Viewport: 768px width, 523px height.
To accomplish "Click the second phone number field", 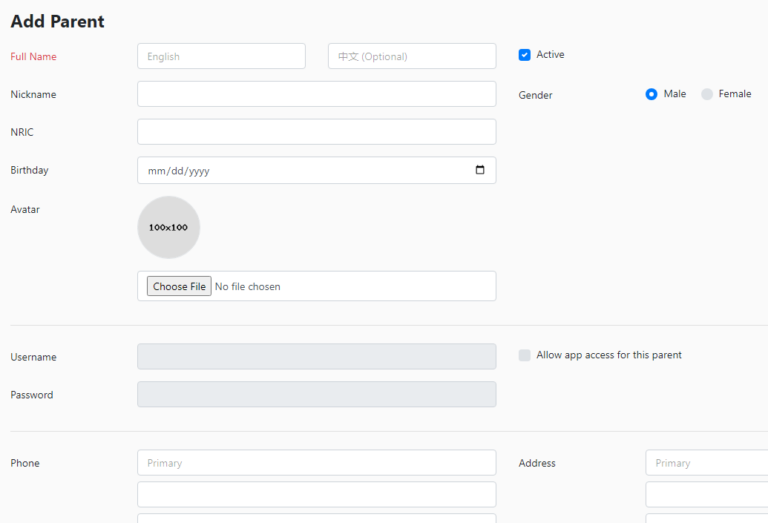I will point(316,494).
